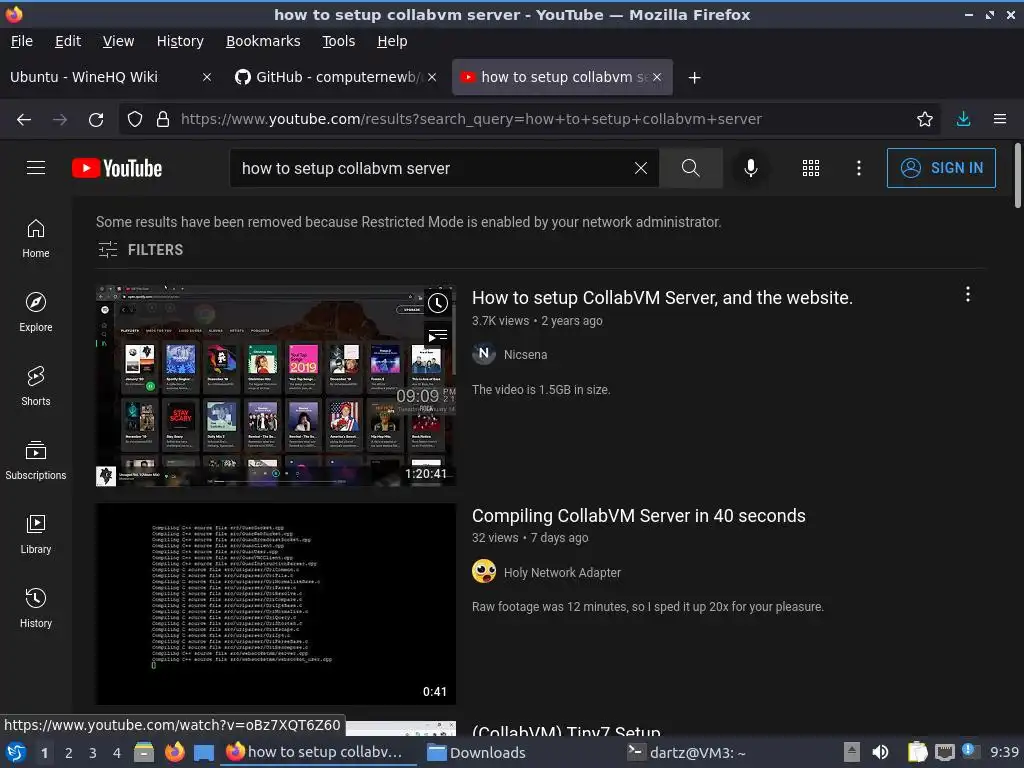Open the View menu
1024x768 pixels.
[118, 41]
